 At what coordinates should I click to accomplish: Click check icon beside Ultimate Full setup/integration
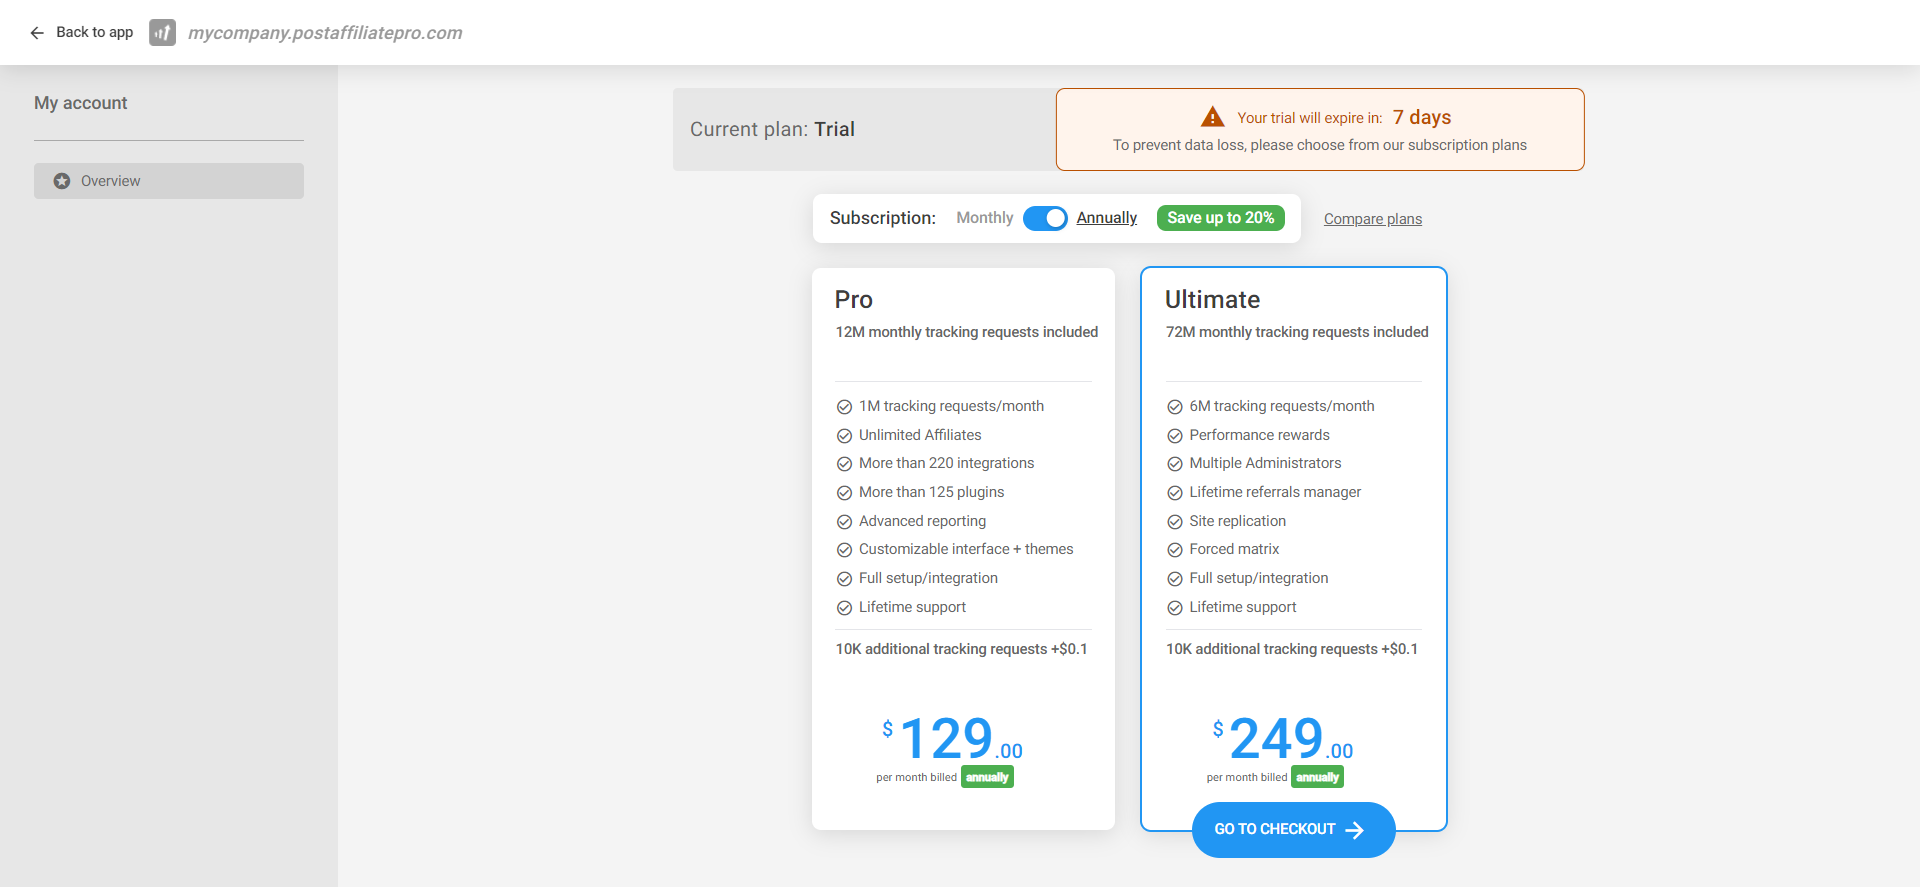[x=1175, y=579]
